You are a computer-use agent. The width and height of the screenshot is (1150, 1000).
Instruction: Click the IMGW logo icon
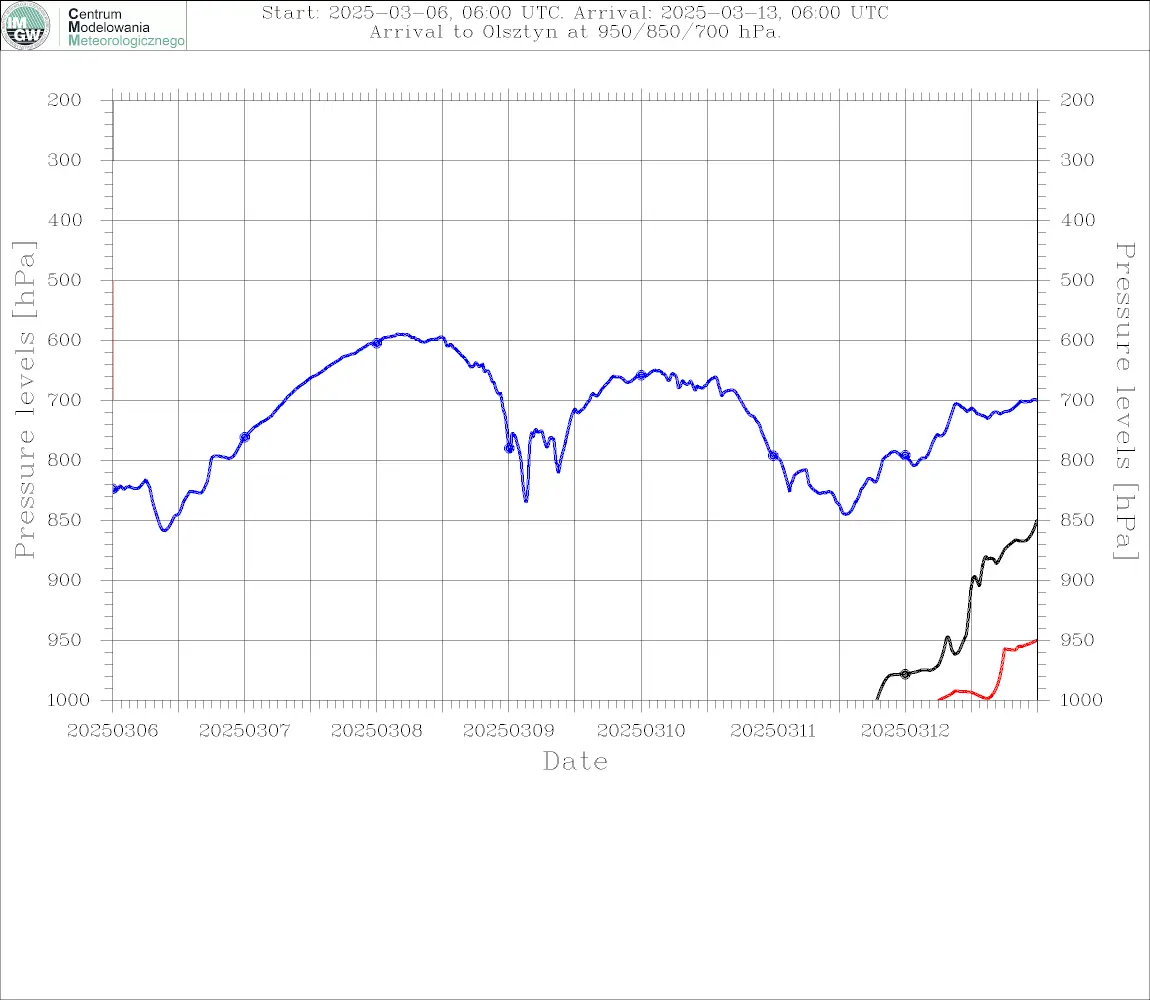[x=26, y=26]
